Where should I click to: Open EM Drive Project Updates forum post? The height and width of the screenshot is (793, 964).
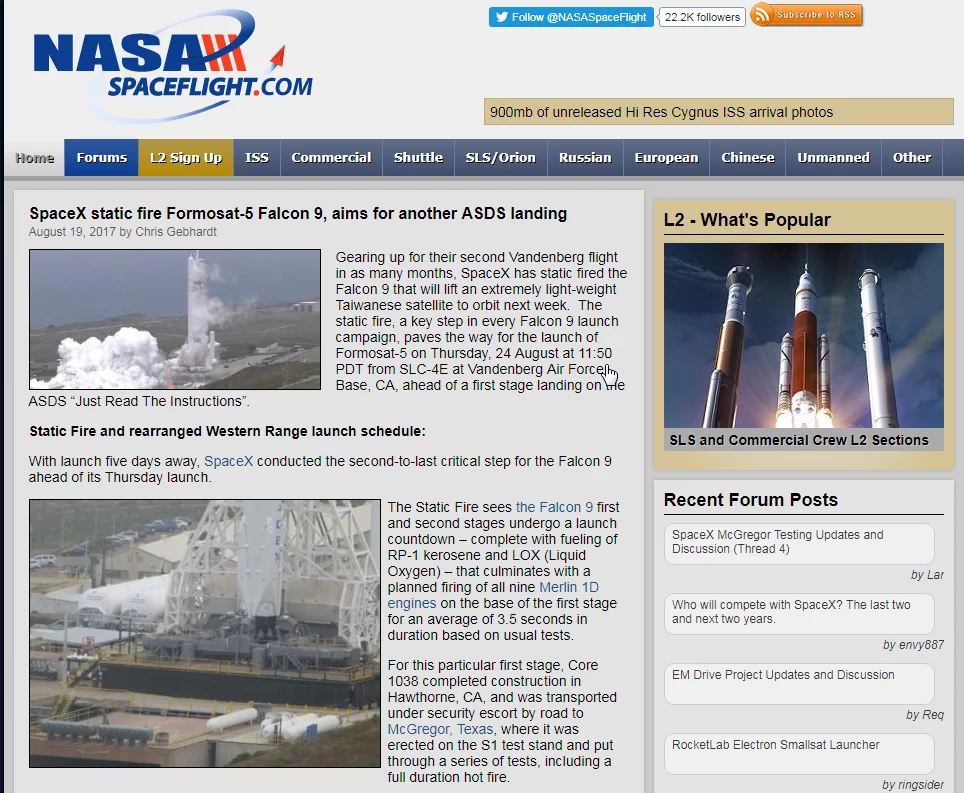point(799,684)
